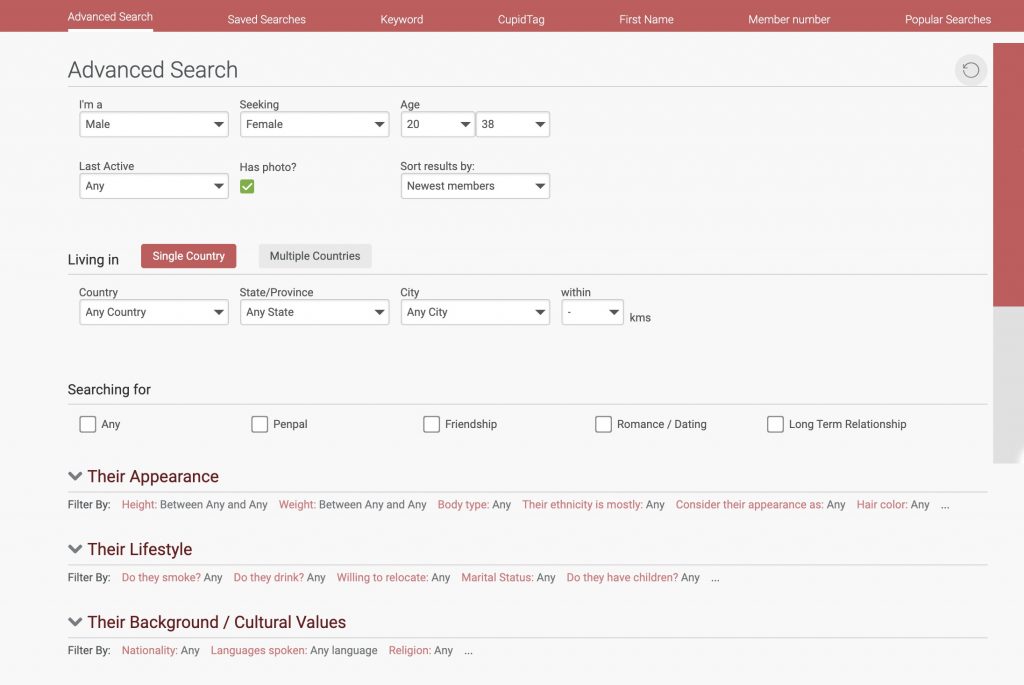The image size is (1024, 685).
Task: View the Popular Searches tab
Action: 948,20
